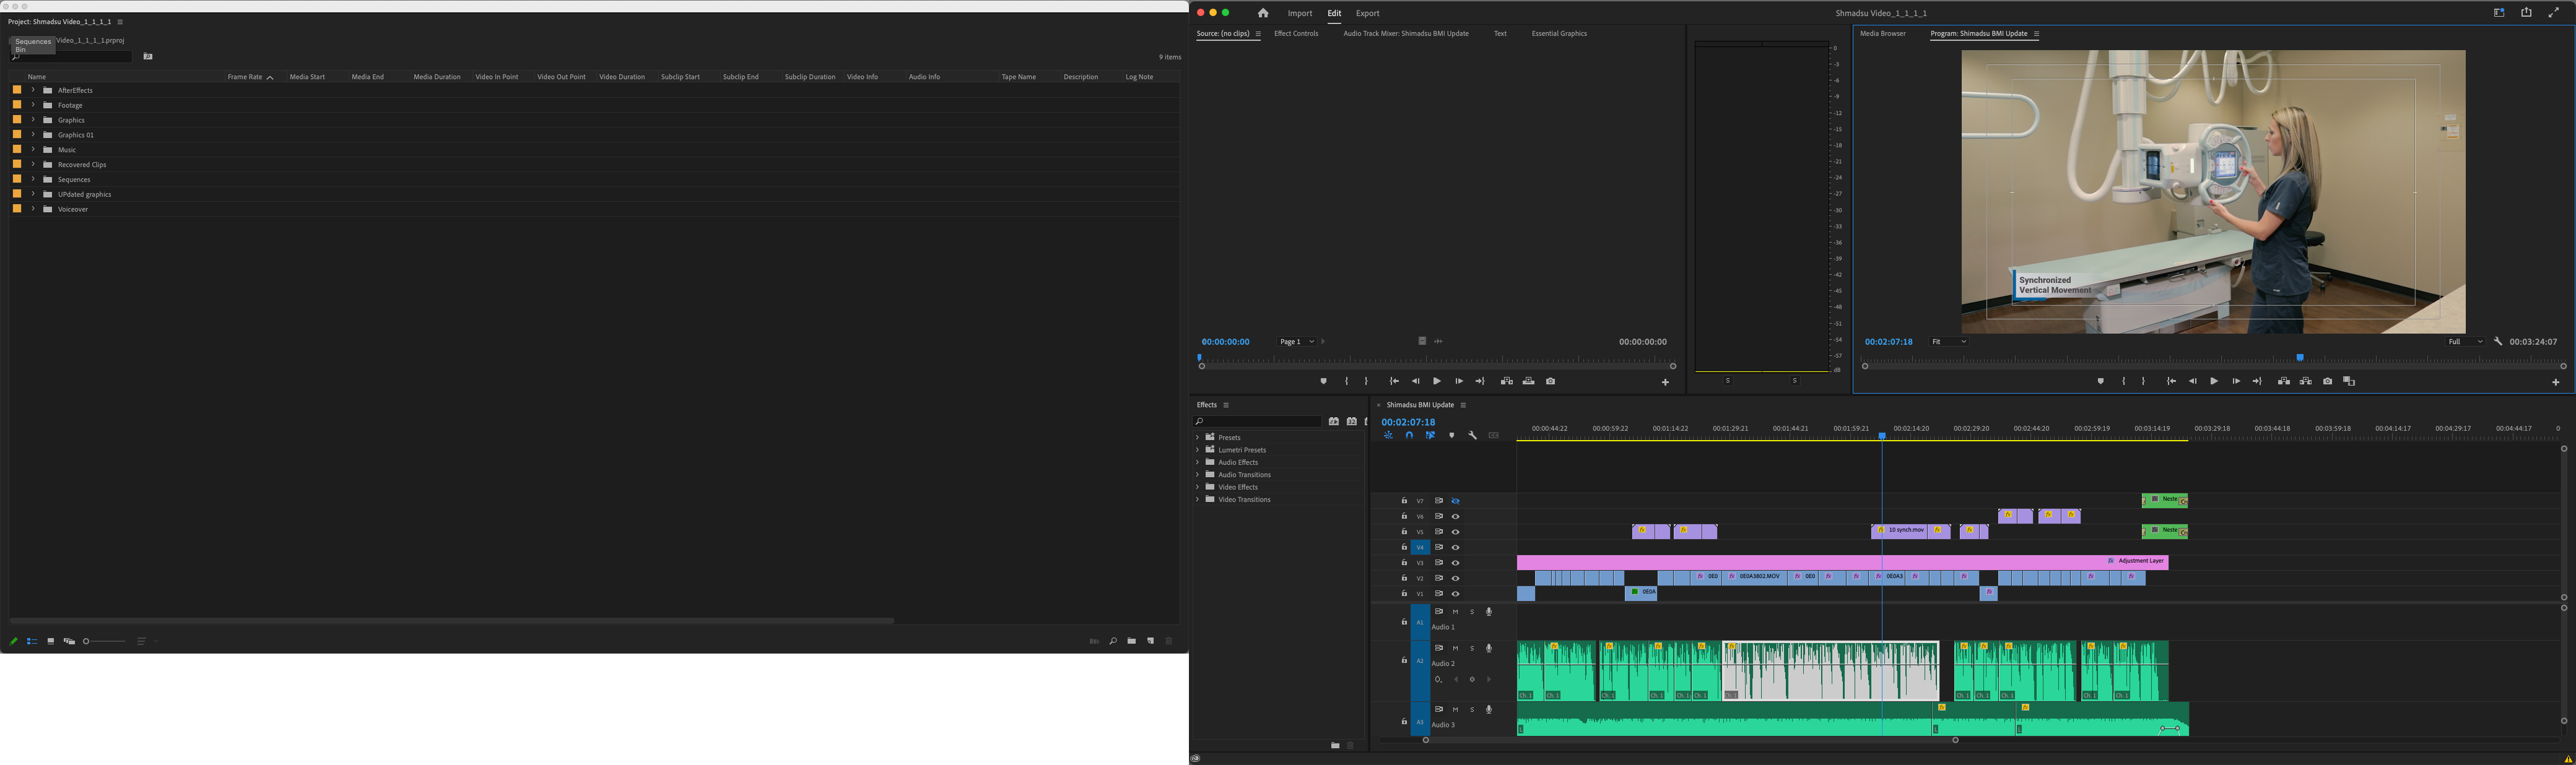The image size is (2576, 765).
Task: Click the Lift icon in the Program monitor
Action: pos(2284,381)
